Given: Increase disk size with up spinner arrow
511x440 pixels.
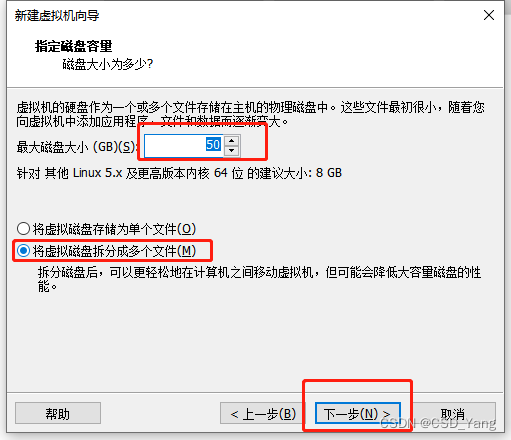Looking at the screenshot, I should pyautogui.click(x=232, y=141).
